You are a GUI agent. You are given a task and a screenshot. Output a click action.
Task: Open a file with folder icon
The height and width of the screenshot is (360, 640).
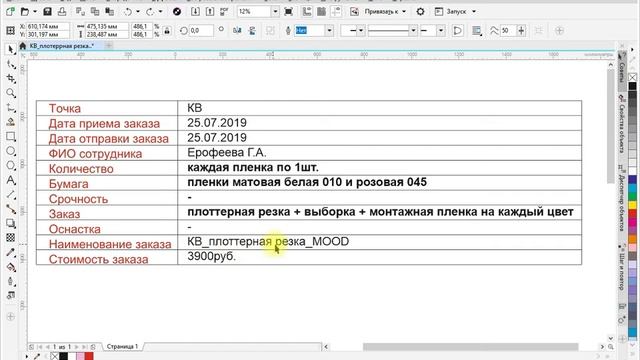click(25, 11)
